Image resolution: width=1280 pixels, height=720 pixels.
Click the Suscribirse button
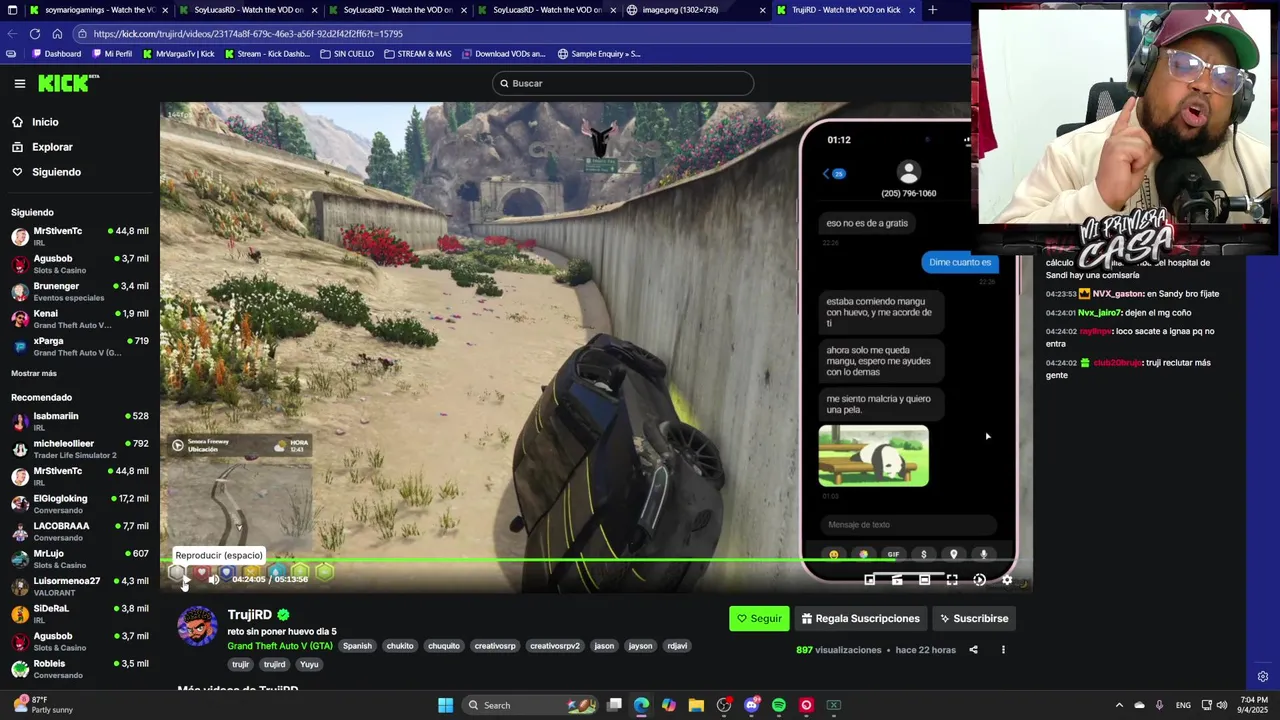[x=973, y=619]
